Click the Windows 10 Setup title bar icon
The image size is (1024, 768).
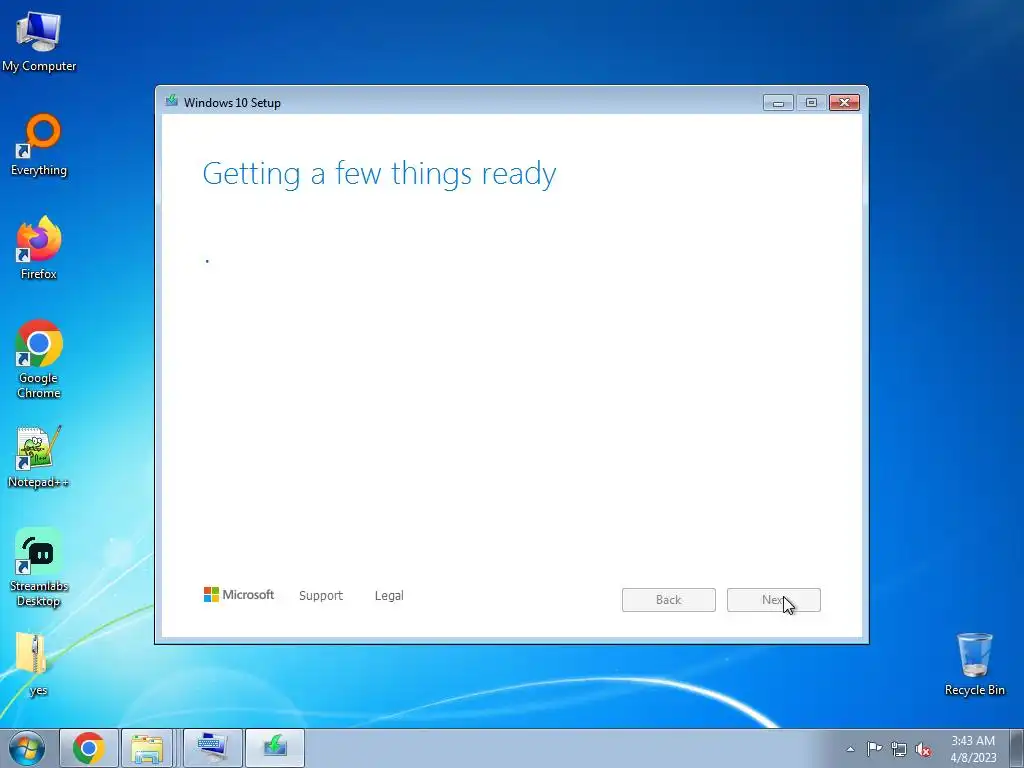coord(172,101)
